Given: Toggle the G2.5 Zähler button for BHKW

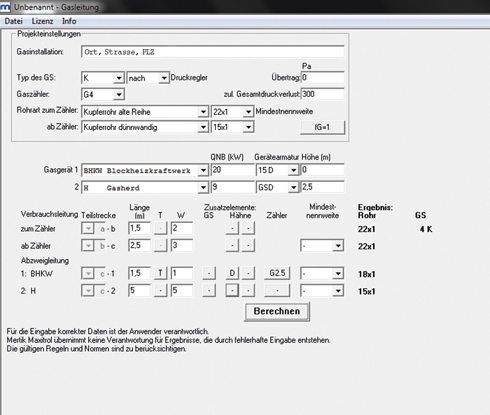Looking at the screenshot, I should [277, 273].
